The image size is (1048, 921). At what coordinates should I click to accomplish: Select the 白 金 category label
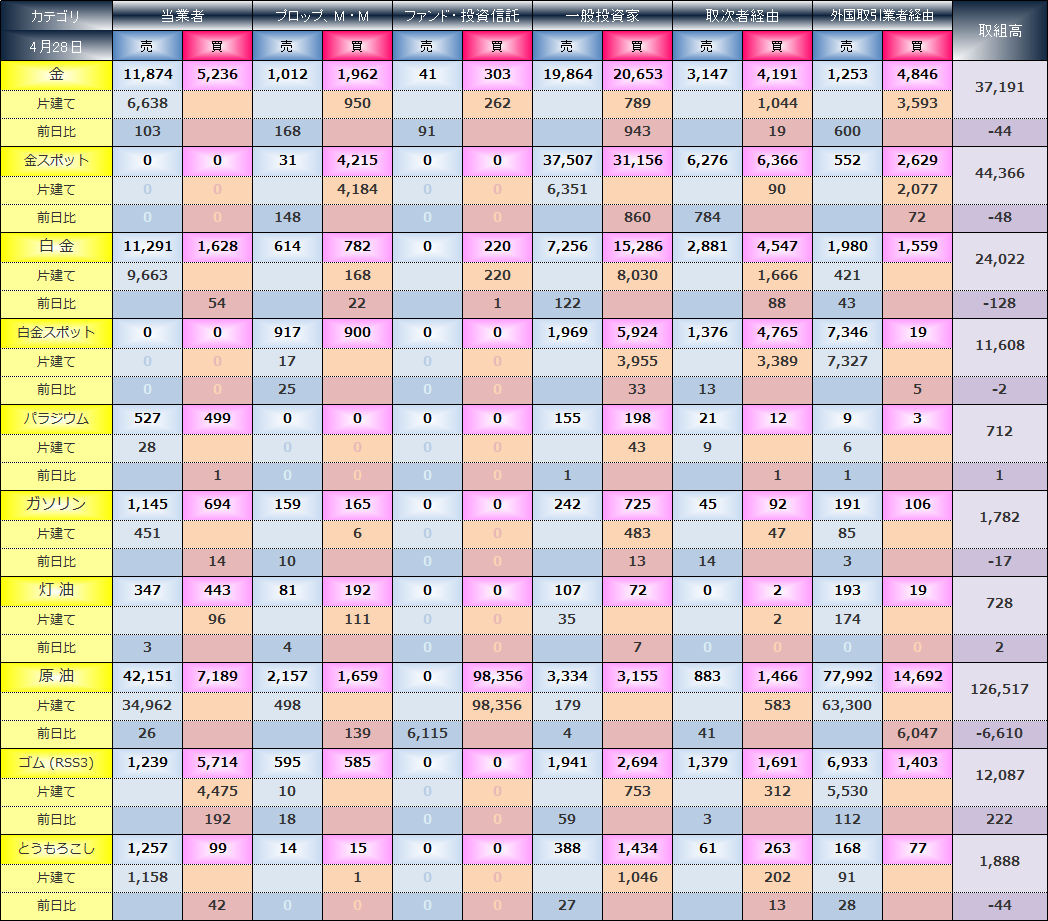click(56, 247)
